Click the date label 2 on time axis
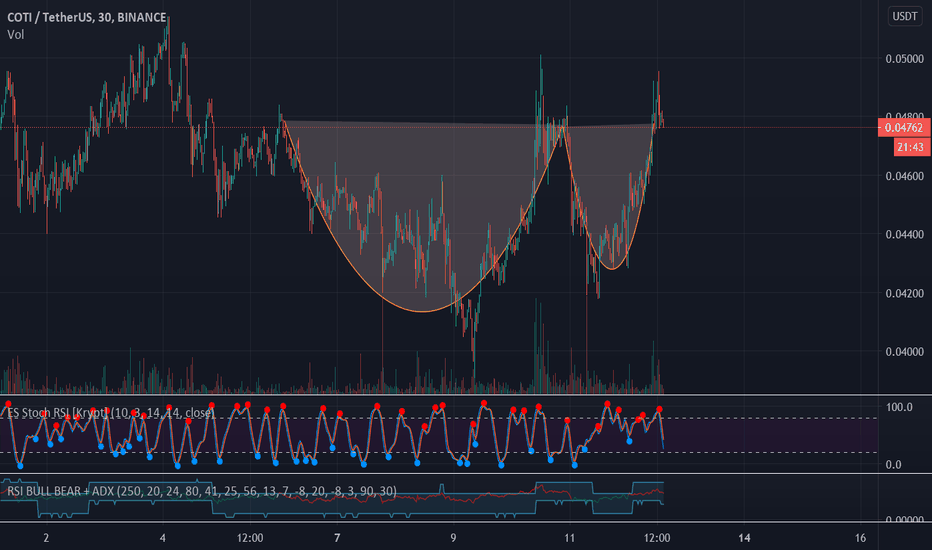The width and height of the screenshot is (932, 550). (46, 538)
